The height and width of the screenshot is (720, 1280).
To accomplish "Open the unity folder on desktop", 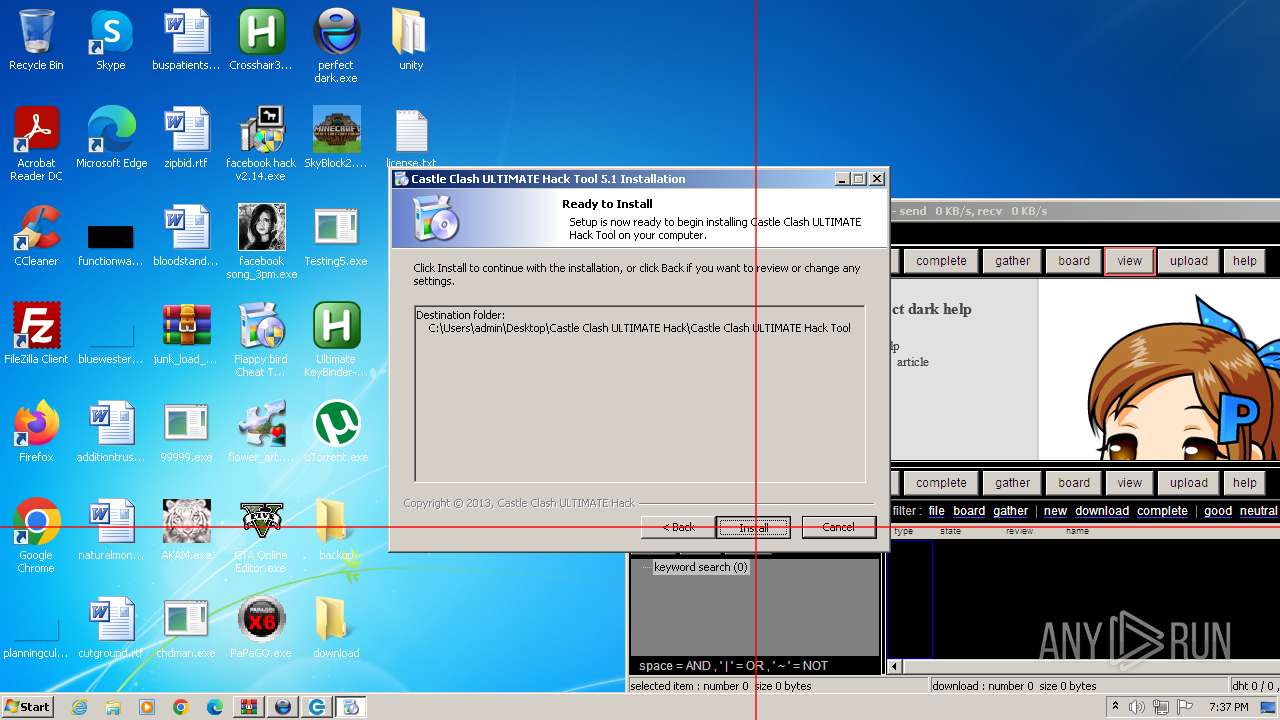I will coord(411,40).
